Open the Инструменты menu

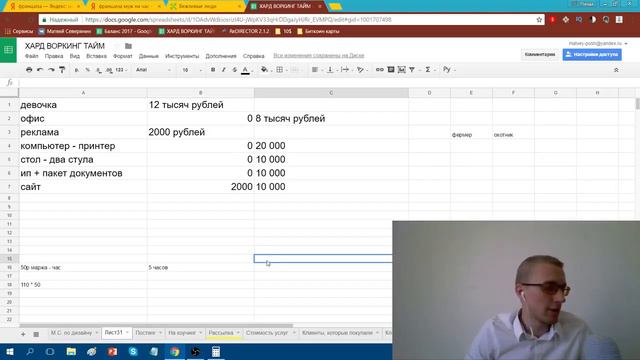(x=182, y=56)
